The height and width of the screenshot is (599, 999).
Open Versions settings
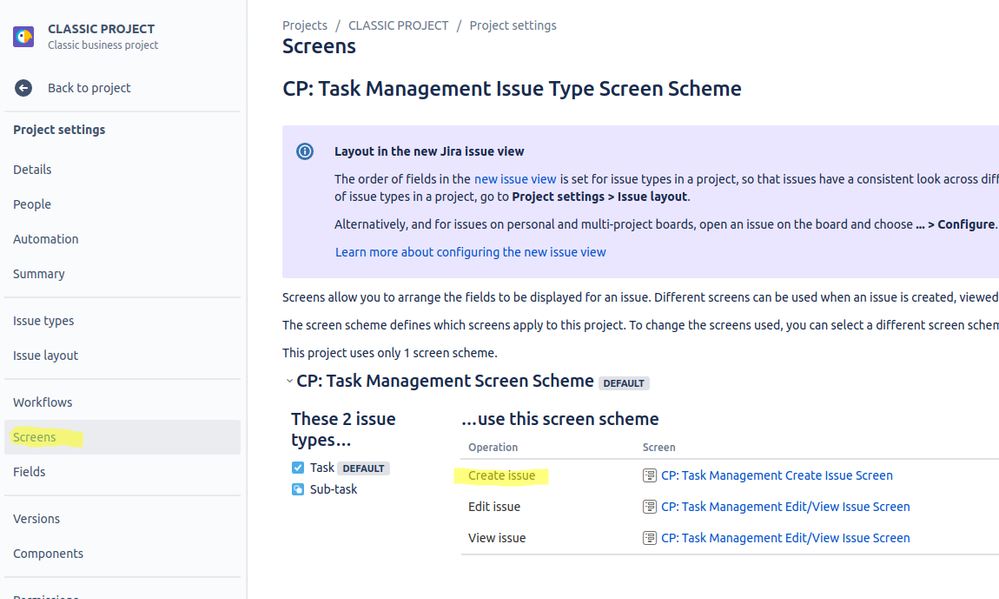[x=36, y=519]
